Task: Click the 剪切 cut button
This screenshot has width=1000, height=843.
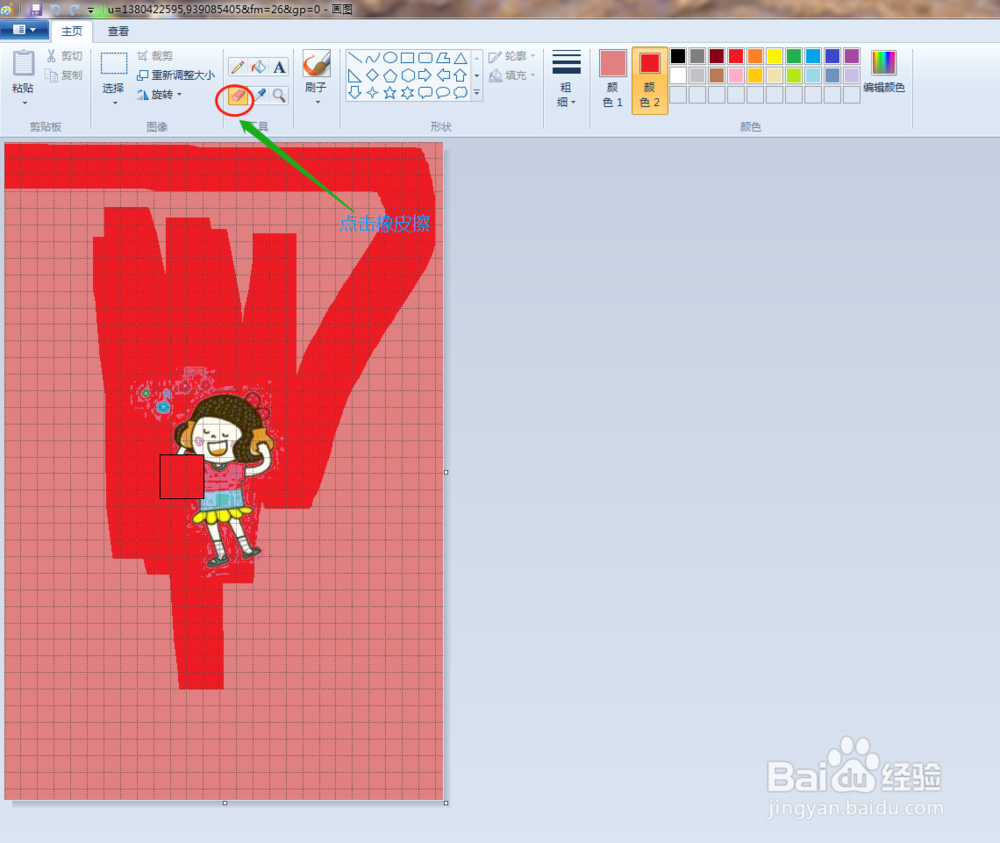Action: (64, 56)
